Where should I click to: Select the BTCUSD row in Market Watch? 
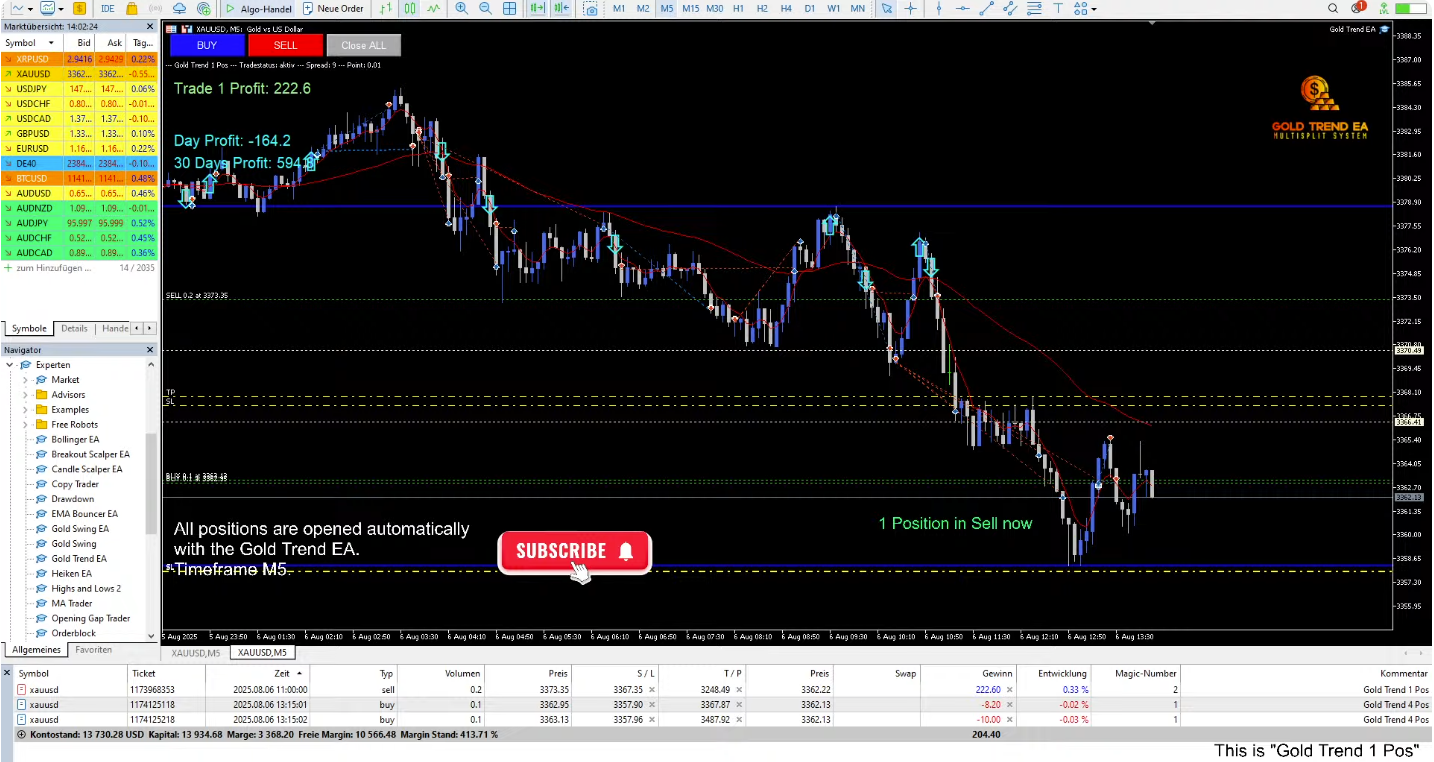pyautogui.click(x=79, y=178)
